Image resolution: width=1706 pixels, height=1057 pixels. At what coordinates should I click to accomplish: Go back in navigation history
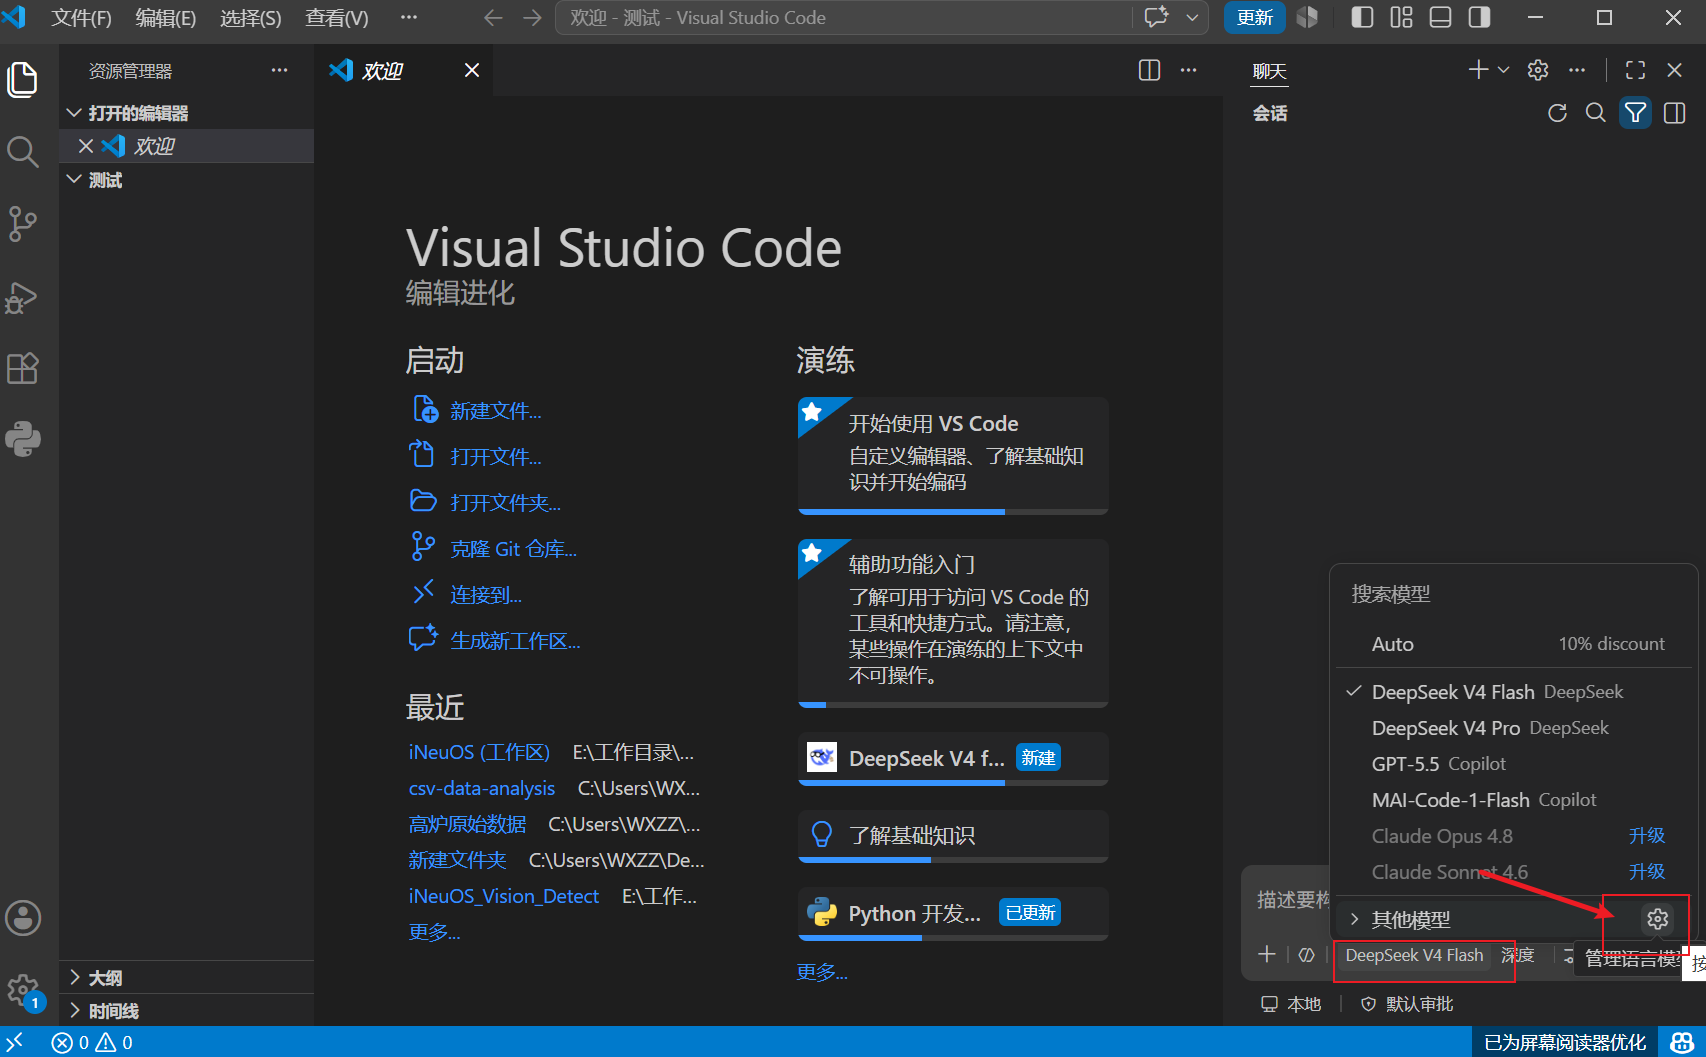(493, 18)
